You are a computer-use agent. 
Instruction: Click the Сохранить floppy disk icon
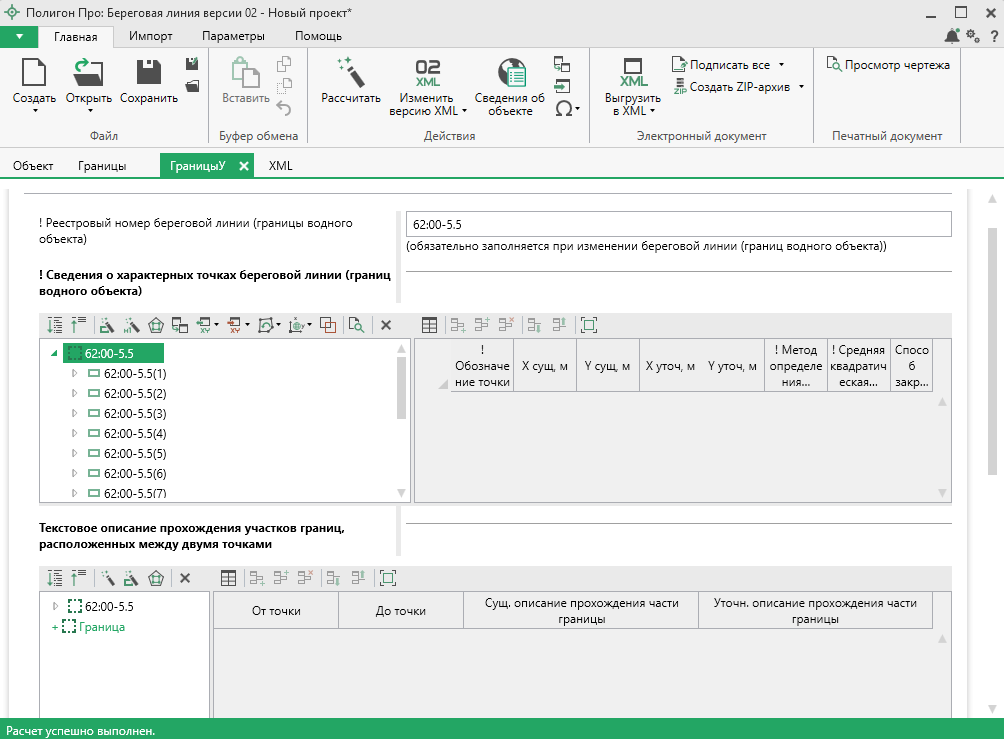149,73
